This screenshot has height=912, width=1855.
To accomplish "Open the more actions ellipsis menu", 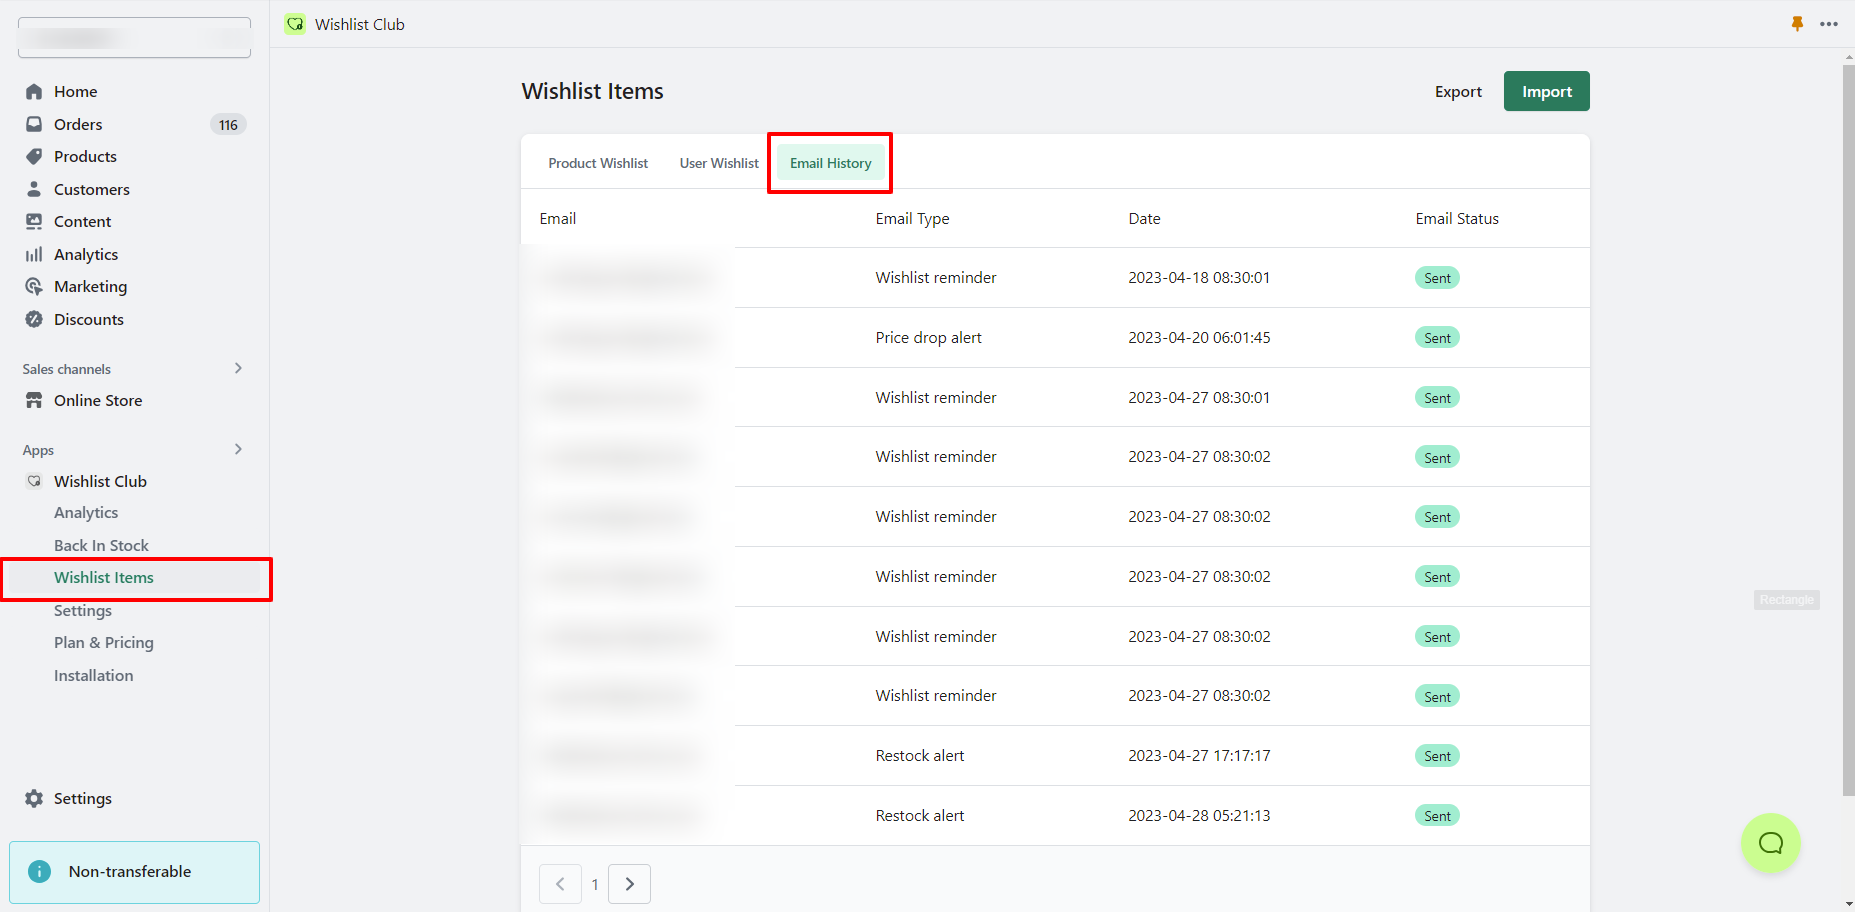I will pyautogui.click(x=1830, y=24).
